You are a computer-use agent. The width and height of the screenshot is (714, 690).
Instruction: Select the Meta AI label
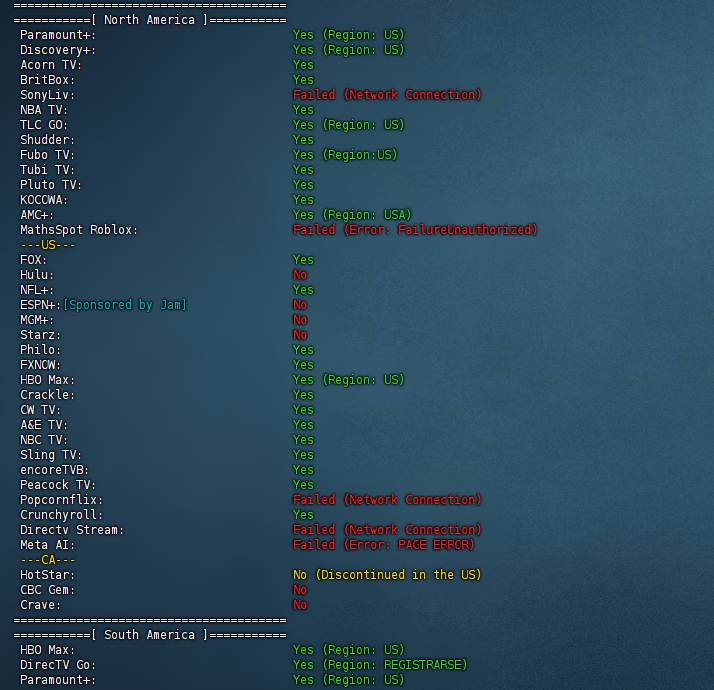click(x=47, y=545)
